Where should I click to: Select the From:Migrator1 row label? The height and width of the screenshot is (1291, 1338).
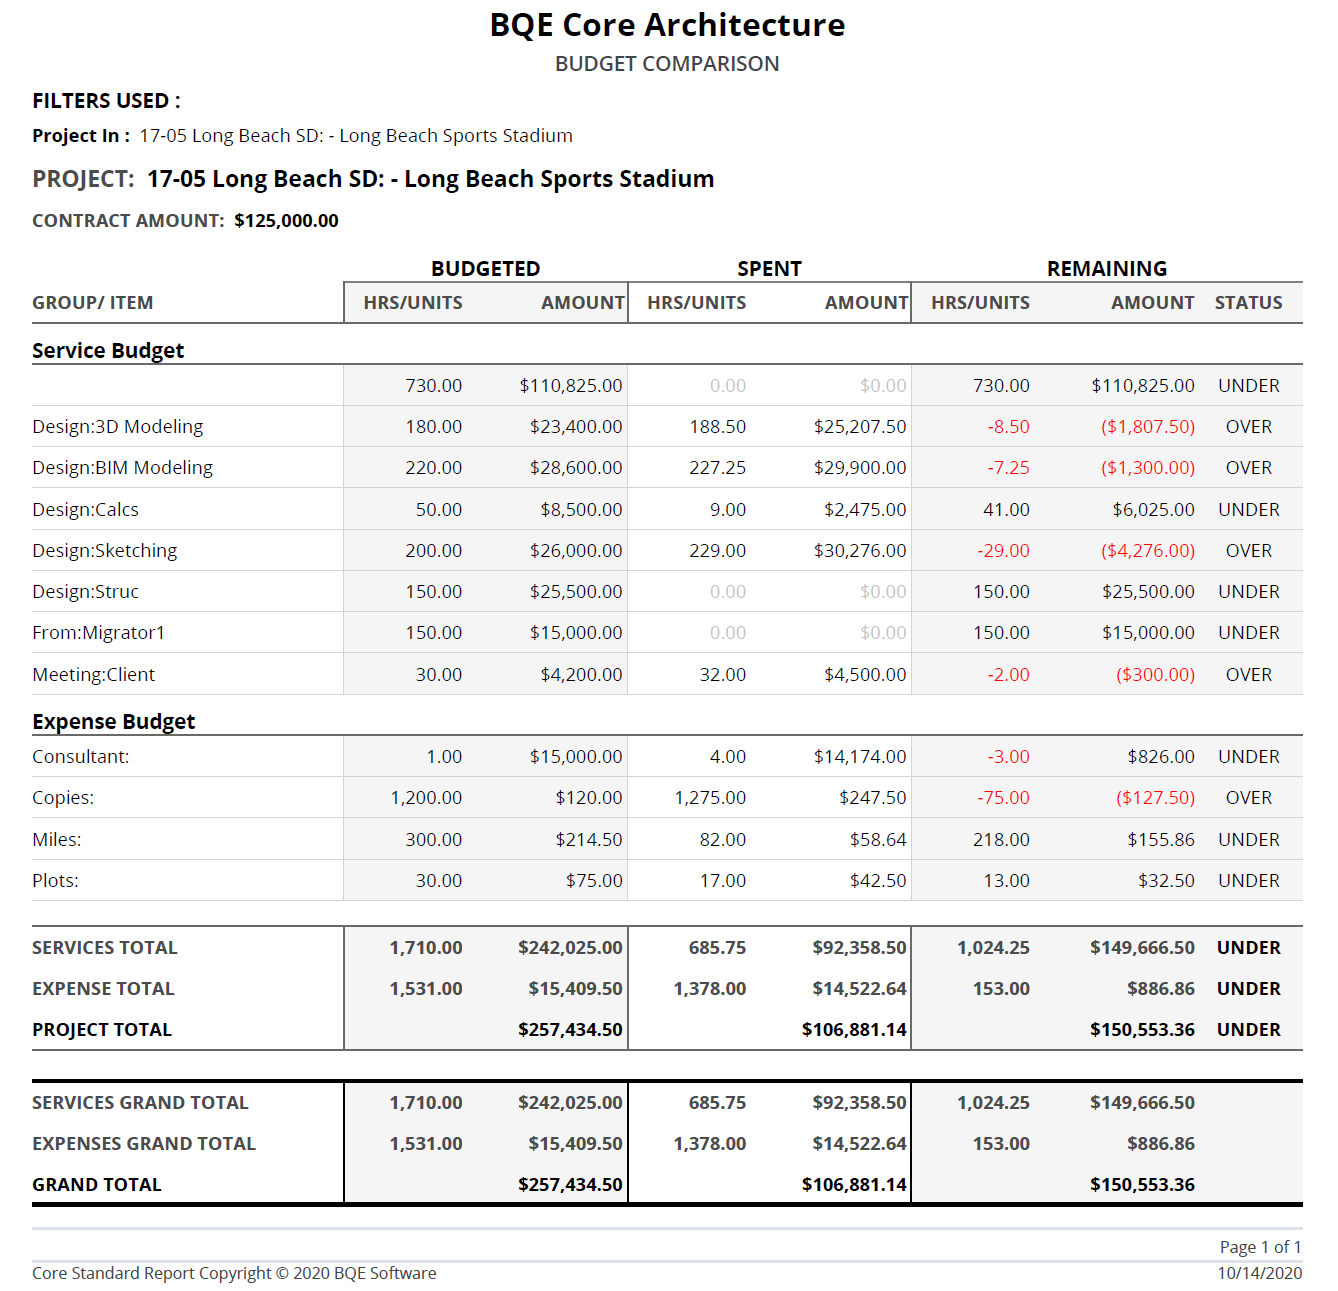[98, 633]
